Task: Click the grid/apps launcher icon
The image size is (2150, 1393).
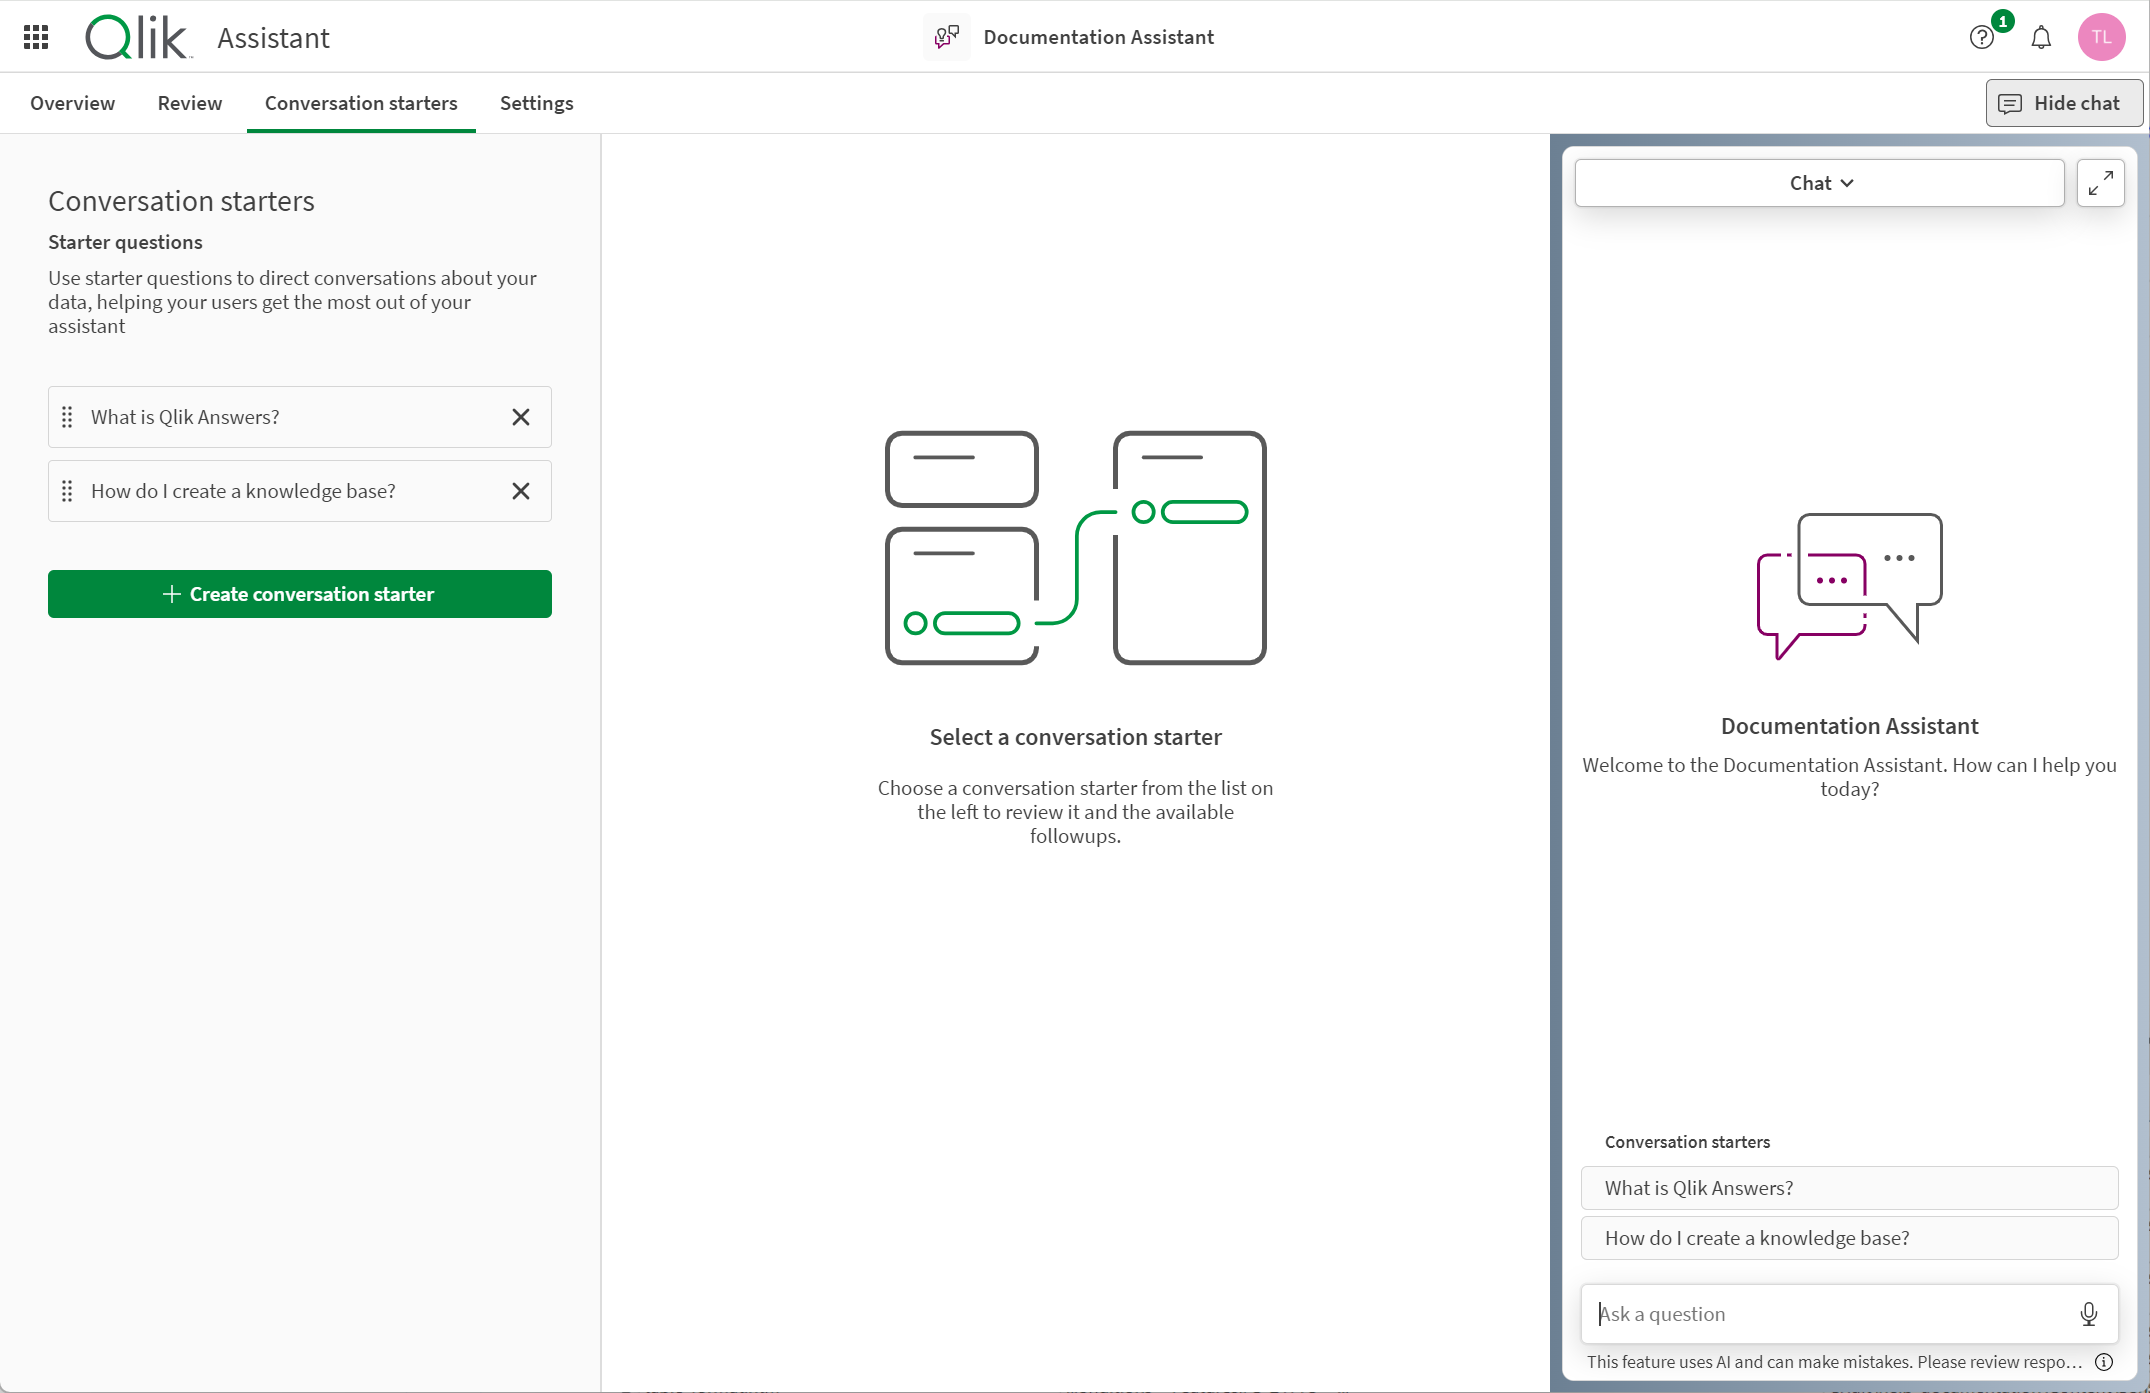Action: coord(38,36)
